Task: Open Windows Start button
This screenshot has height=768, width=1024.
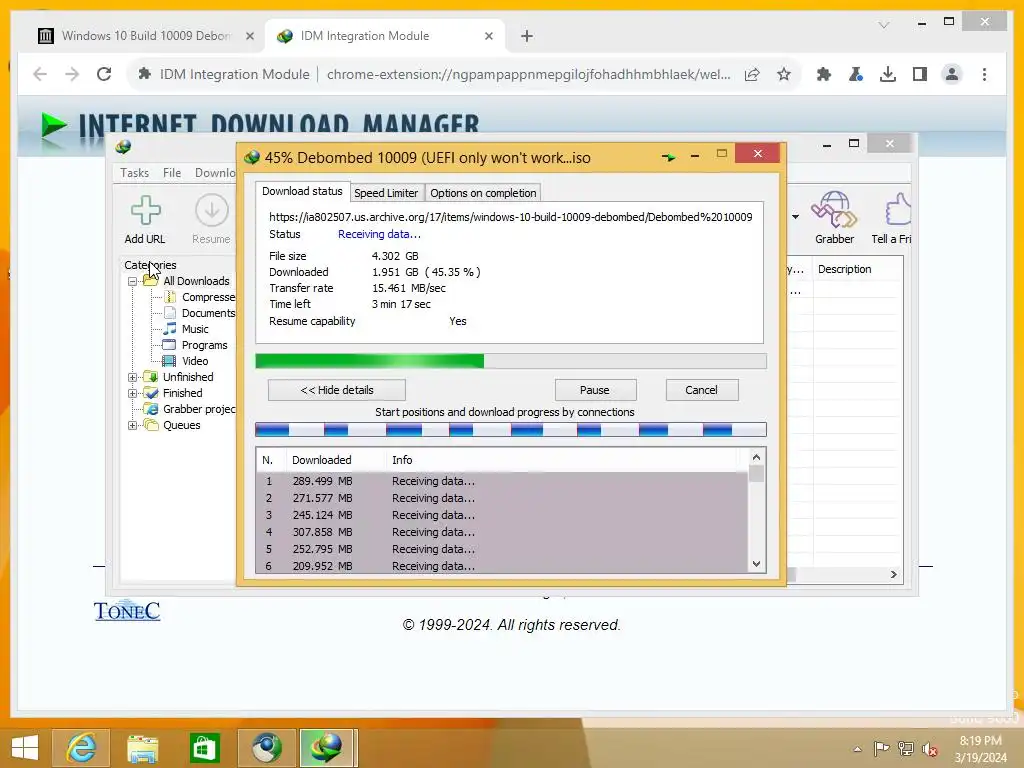Action: (25, 748)
